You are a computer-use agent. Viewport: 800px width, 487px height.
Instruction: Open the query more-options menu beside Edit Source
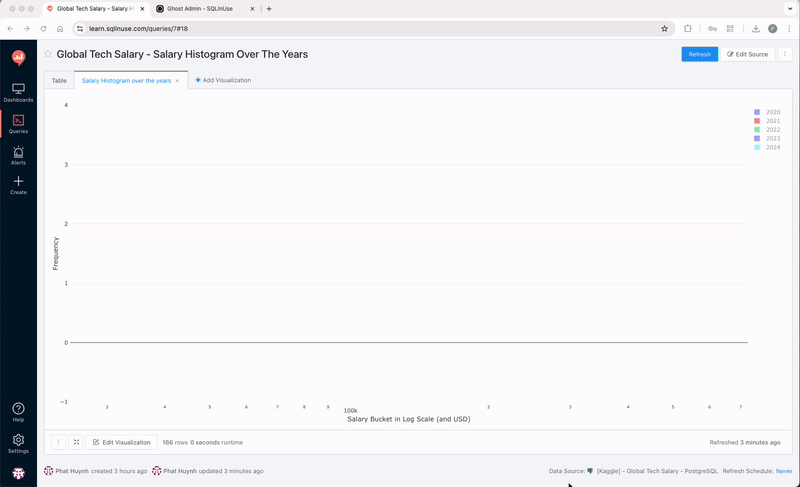point(785,54)
